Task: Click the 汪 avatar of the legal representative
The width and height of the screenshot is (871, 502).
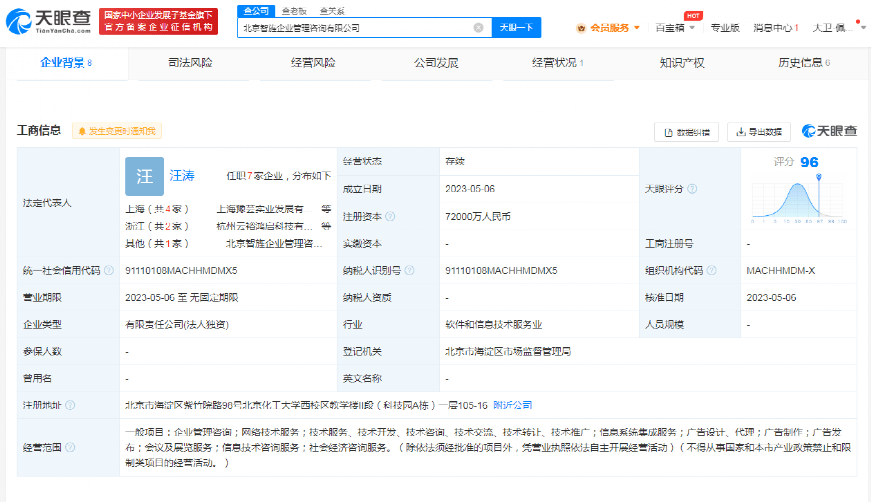Action: coord(144,177)
